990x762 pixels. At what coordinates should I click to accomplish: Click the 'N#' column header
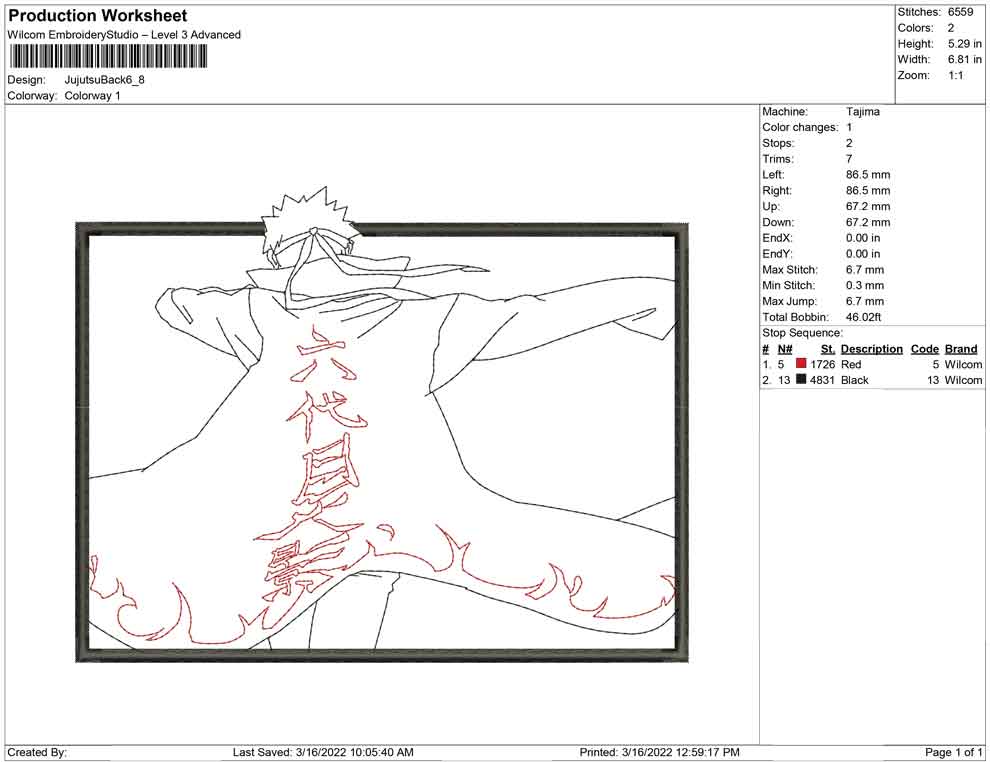click(x=785, y=348)
